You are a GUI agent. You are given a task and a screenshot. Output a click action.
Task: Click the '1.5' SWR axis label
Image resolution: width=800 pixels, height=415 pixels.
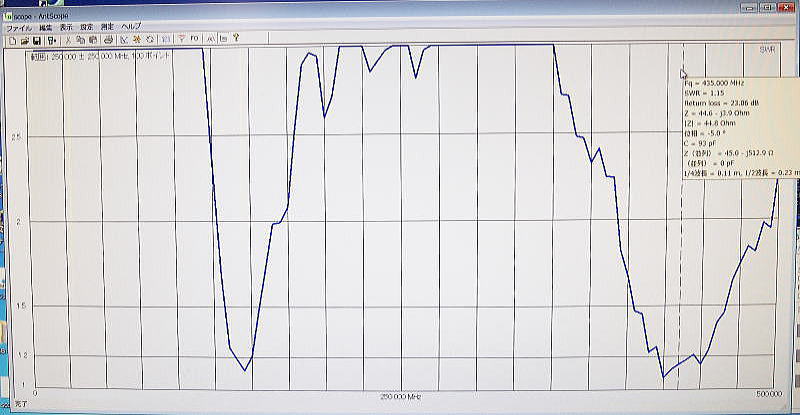coord(20,306)
